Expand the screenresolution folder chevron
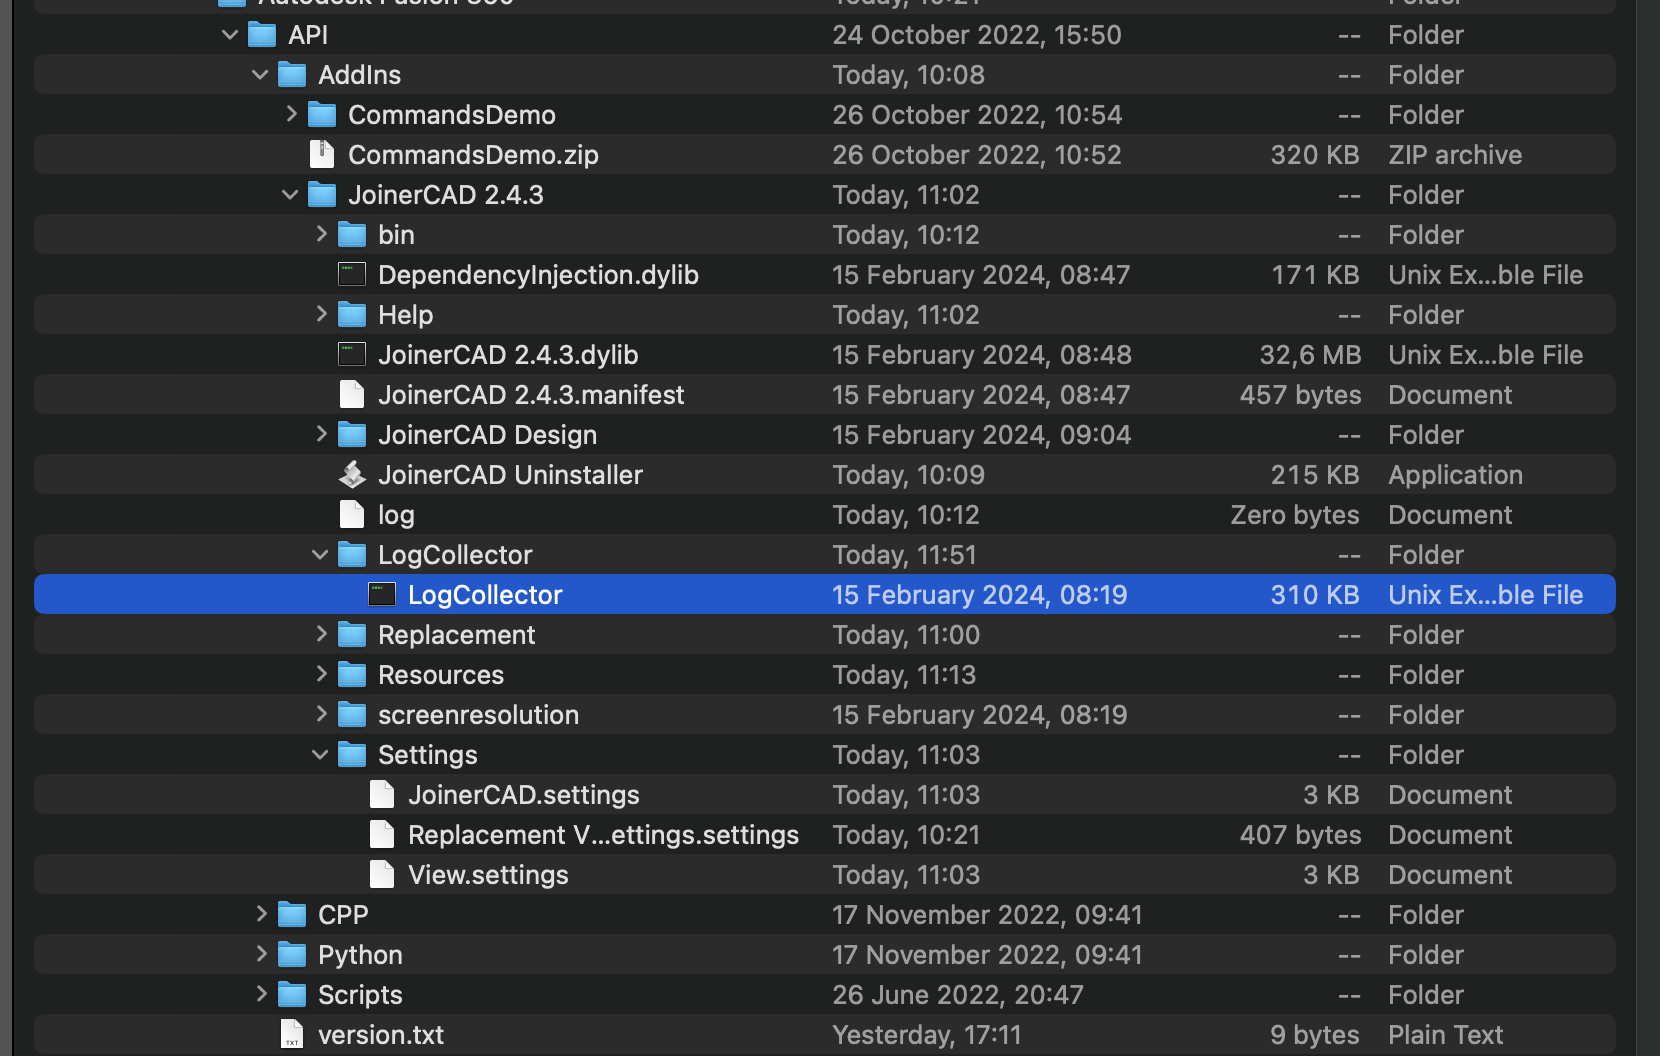 click(321, 714)
